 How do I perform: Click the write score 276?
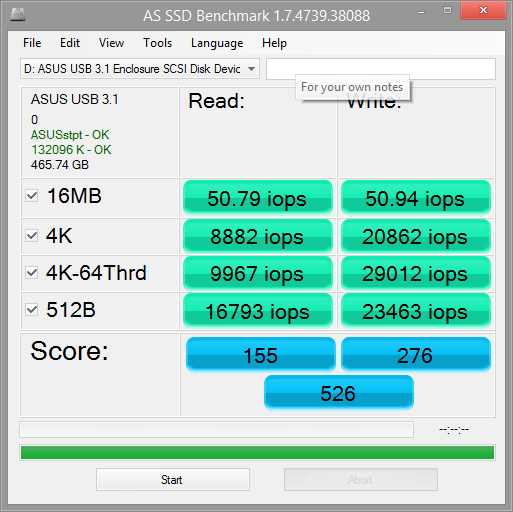click(416, 355)
